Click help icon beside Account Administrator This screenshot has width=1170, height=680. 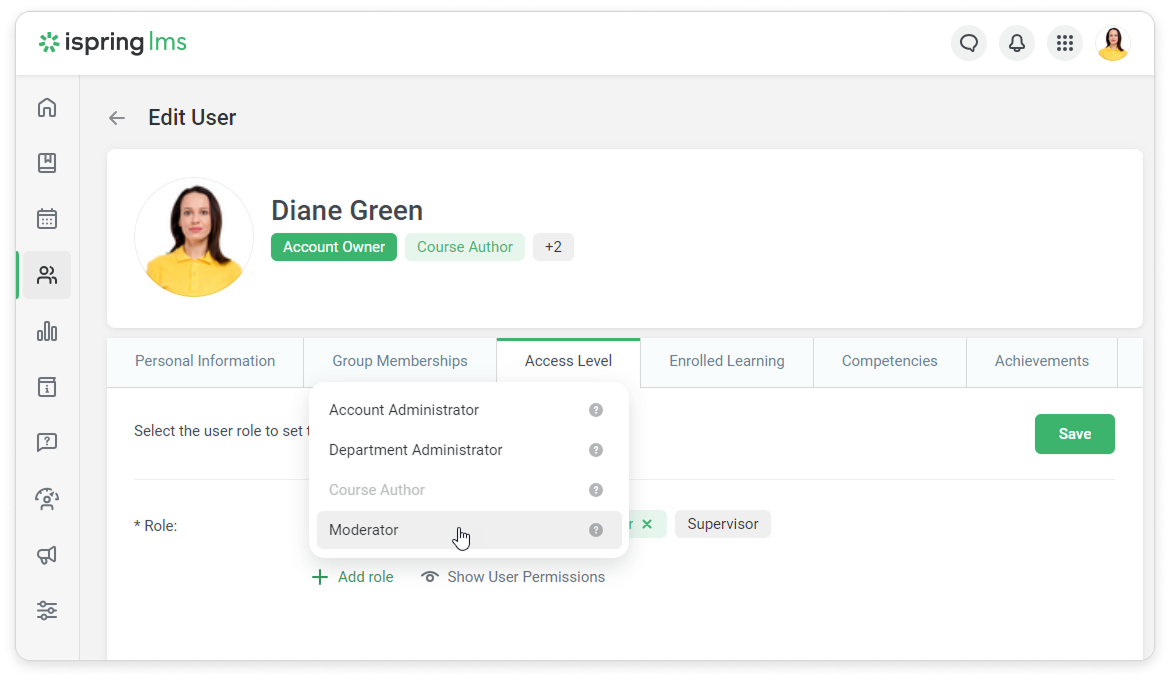point(596,410)
